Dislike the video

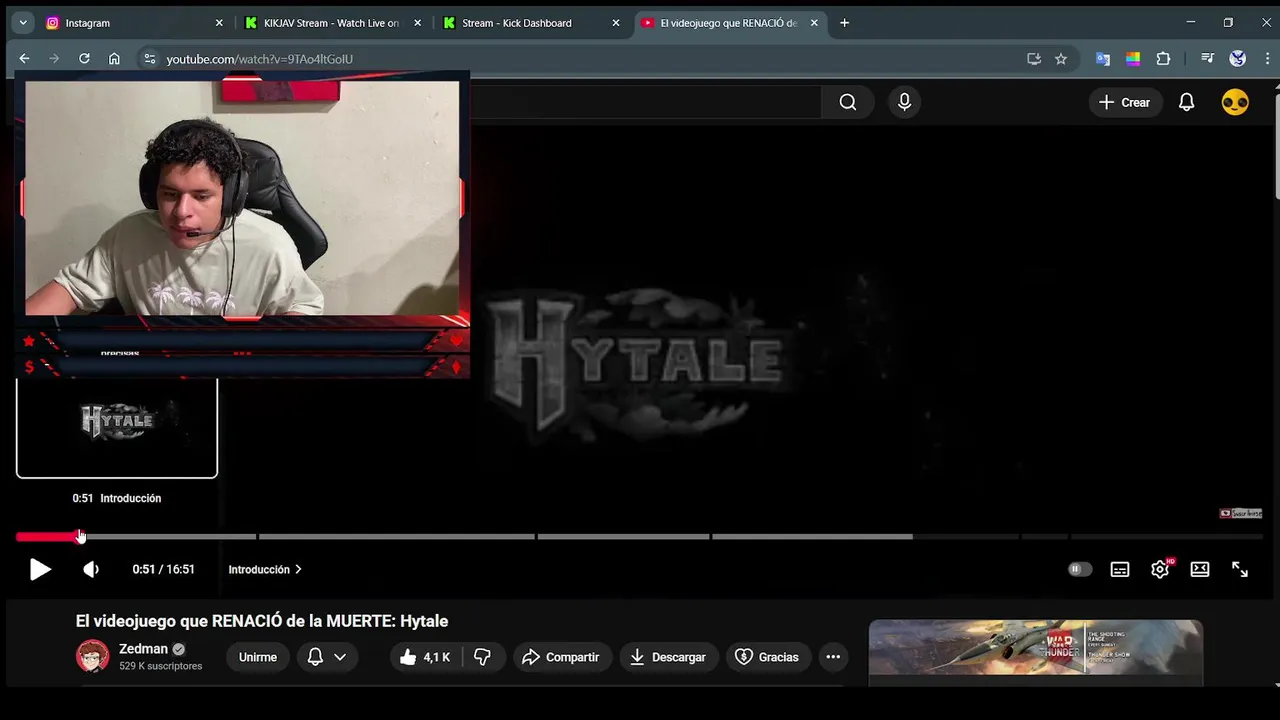tap(482, 657)
